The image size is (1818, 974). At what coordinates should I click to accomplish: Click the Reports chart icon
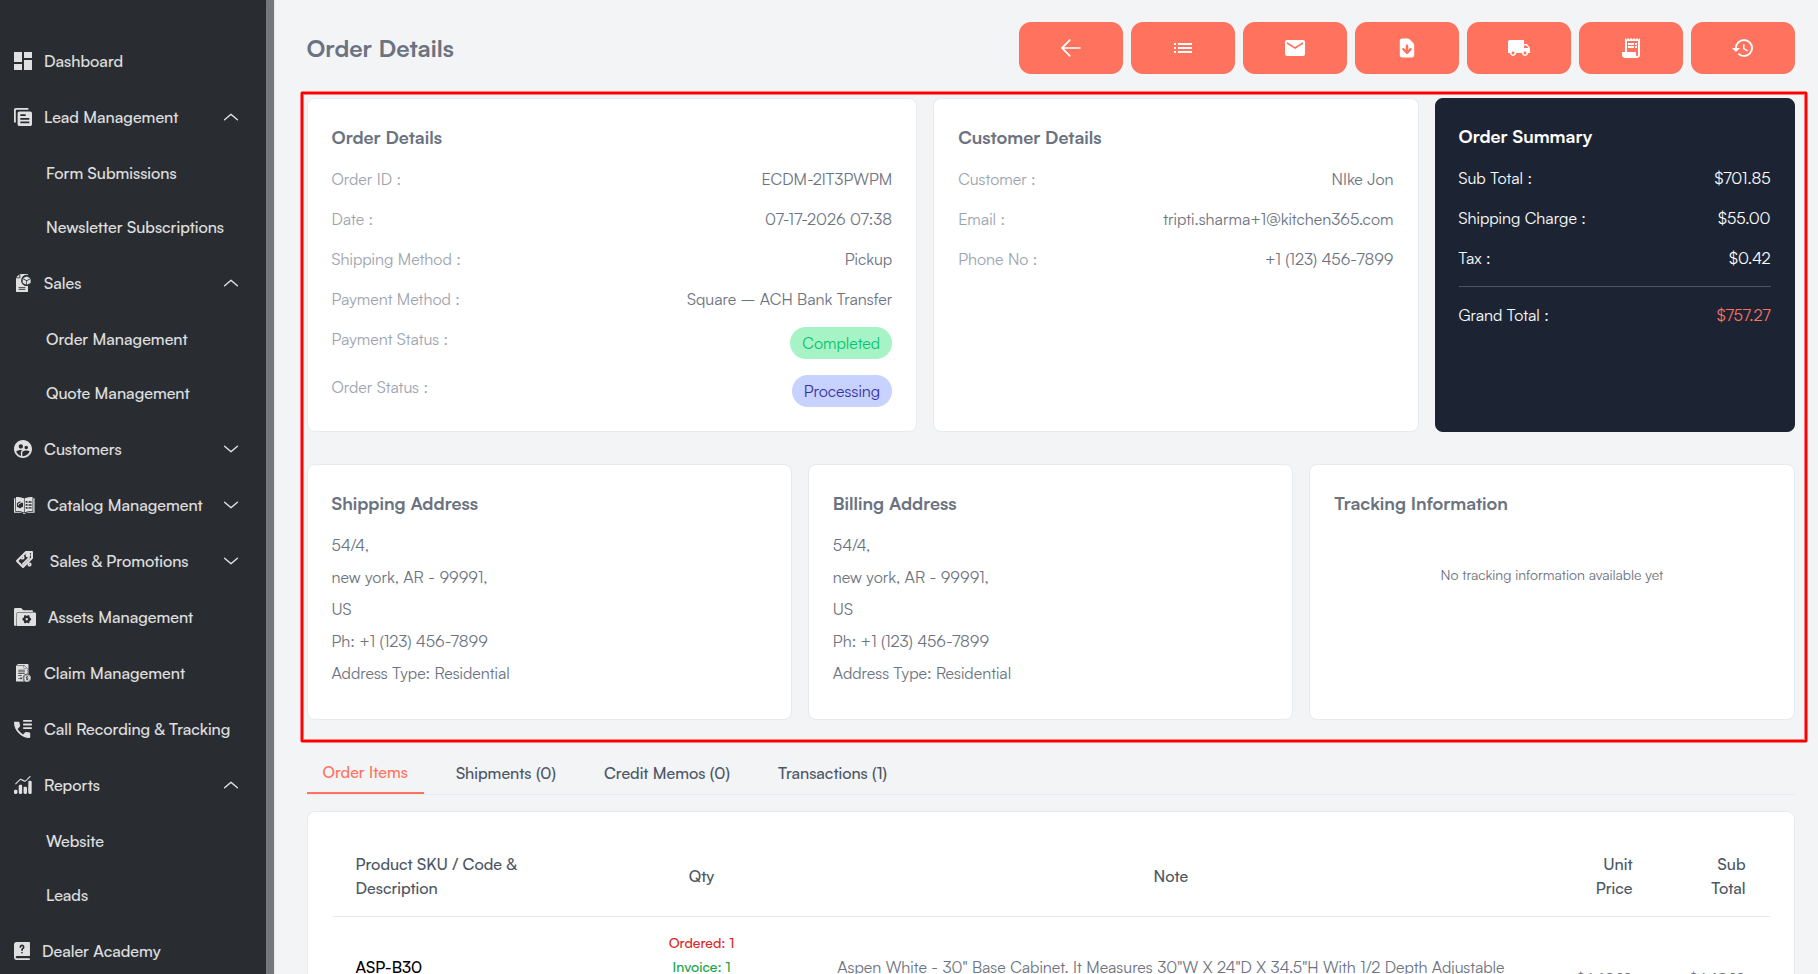(23, 785)
